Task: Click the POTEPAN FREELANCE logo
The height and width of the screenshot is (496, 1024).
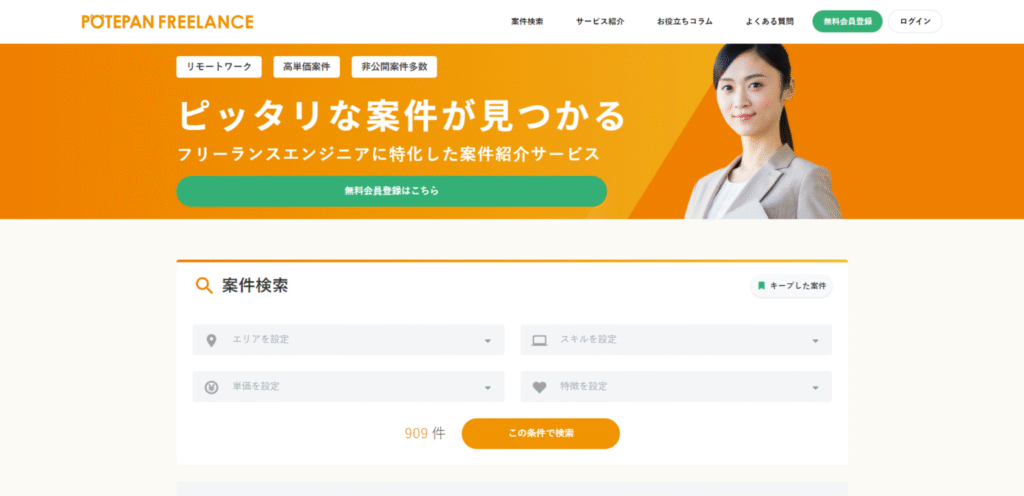Action: pos(167,22)
